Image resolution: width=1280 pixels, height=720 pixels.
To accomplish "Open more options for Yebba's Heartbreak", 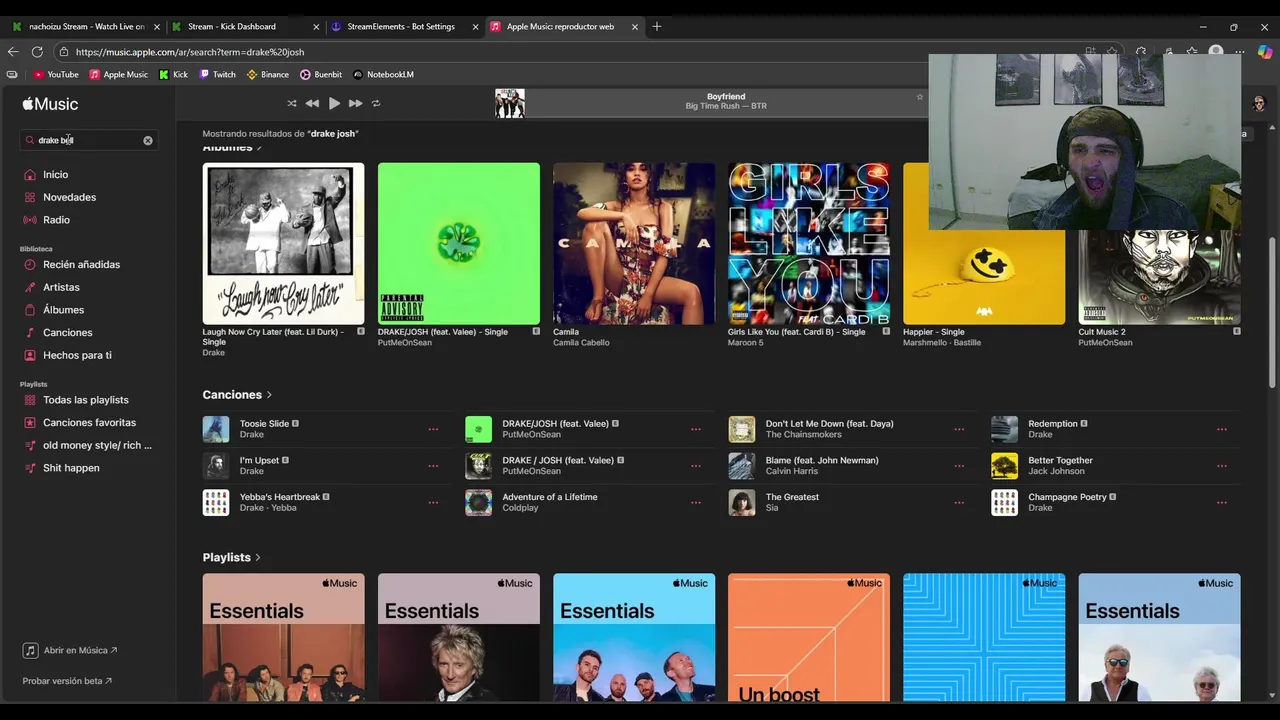I will pyautogui.click(x=433, y=503).
